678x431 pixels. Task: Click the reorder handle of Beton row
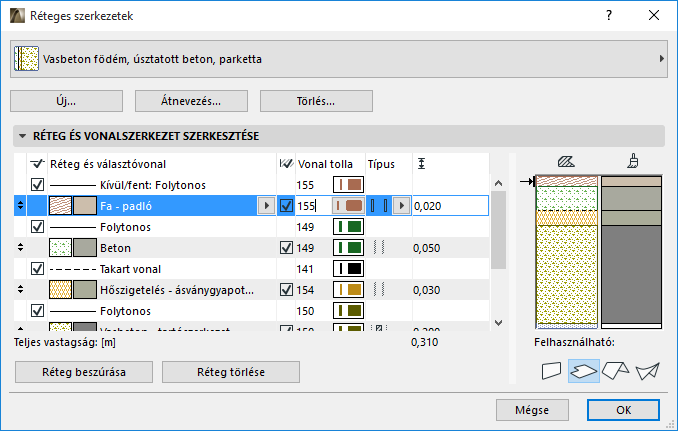(20, 248)
